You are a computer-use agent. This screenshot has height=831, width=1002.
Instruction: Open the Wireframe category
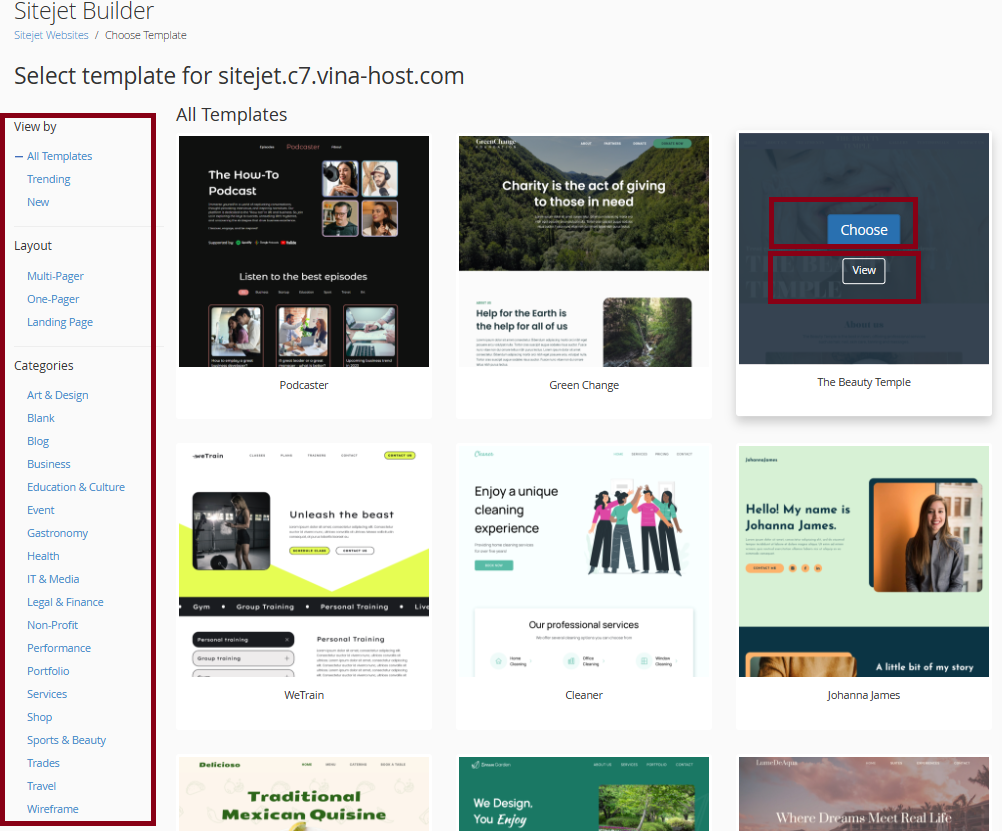coord(52,809)
